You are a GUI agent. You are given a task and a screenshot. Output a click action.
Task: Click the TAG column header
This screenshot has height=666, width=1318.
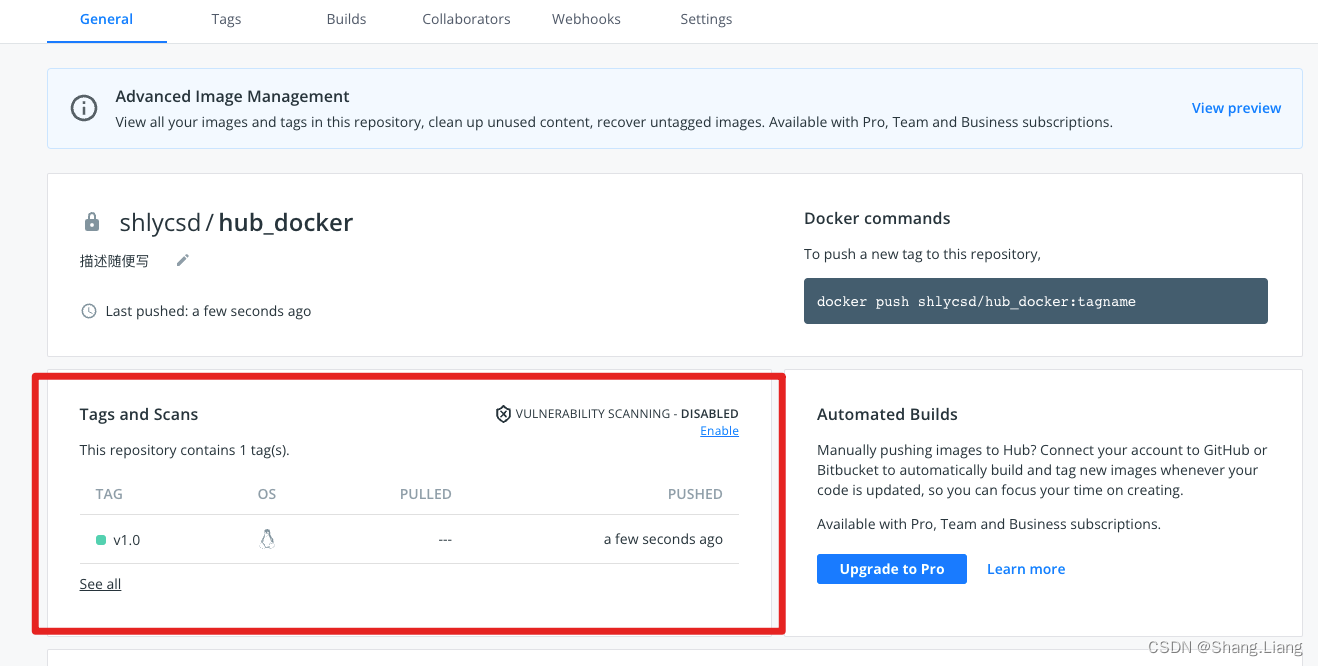click(109, 494)
